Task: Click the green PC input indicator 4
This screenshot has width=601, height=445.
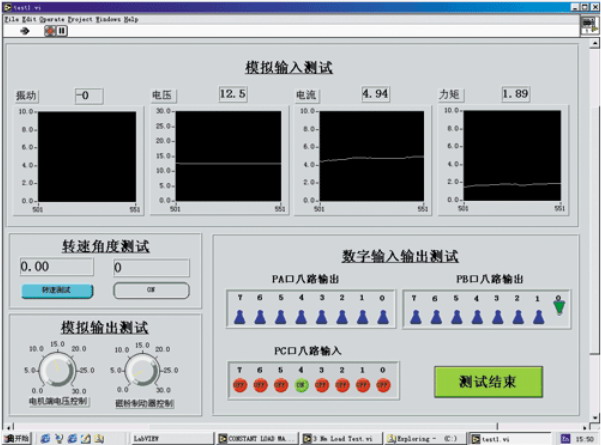Action: [x=300, y=384]
